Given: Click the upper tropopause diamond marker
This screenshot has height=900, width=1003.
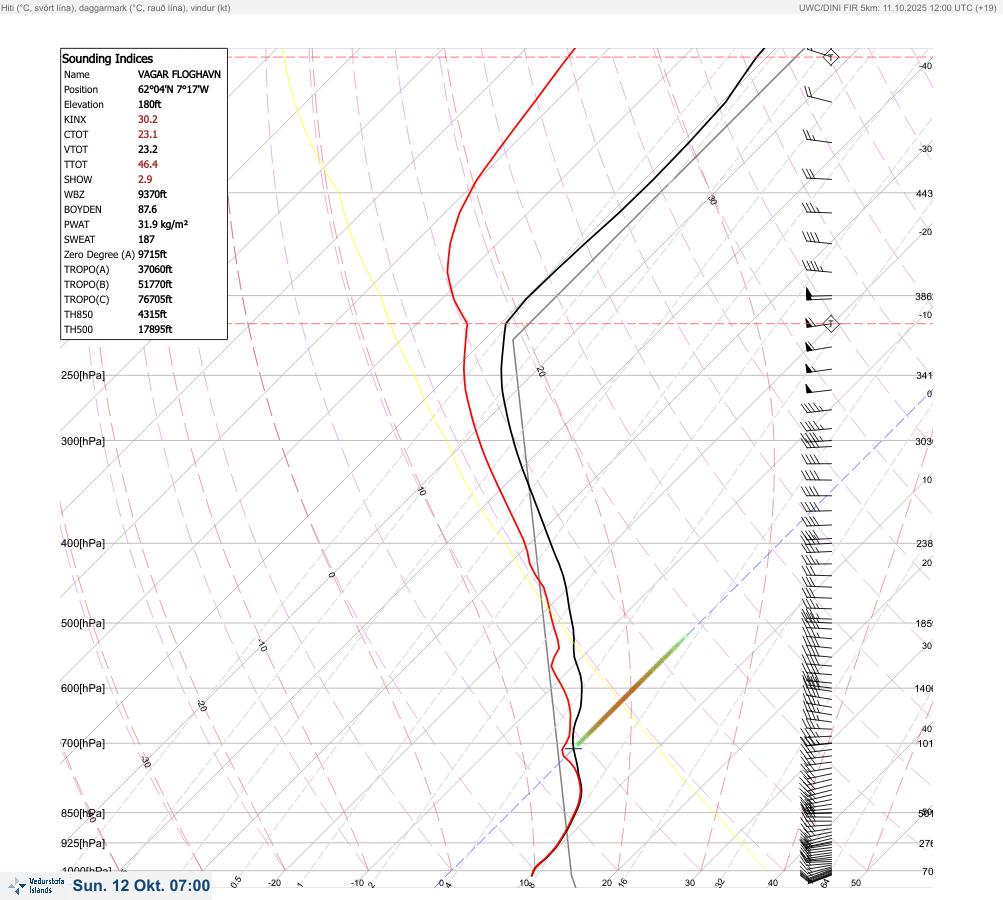Looking at the screenshot, I should point(830,57).
